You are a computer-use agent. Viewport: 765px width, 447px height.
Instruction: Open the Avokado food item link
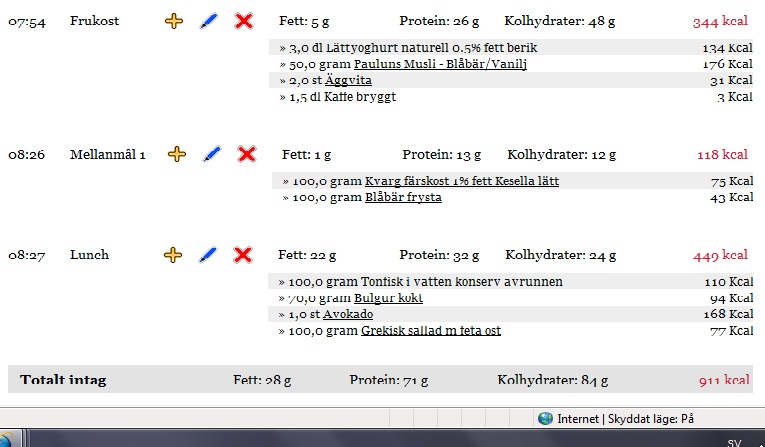[348, 314]
